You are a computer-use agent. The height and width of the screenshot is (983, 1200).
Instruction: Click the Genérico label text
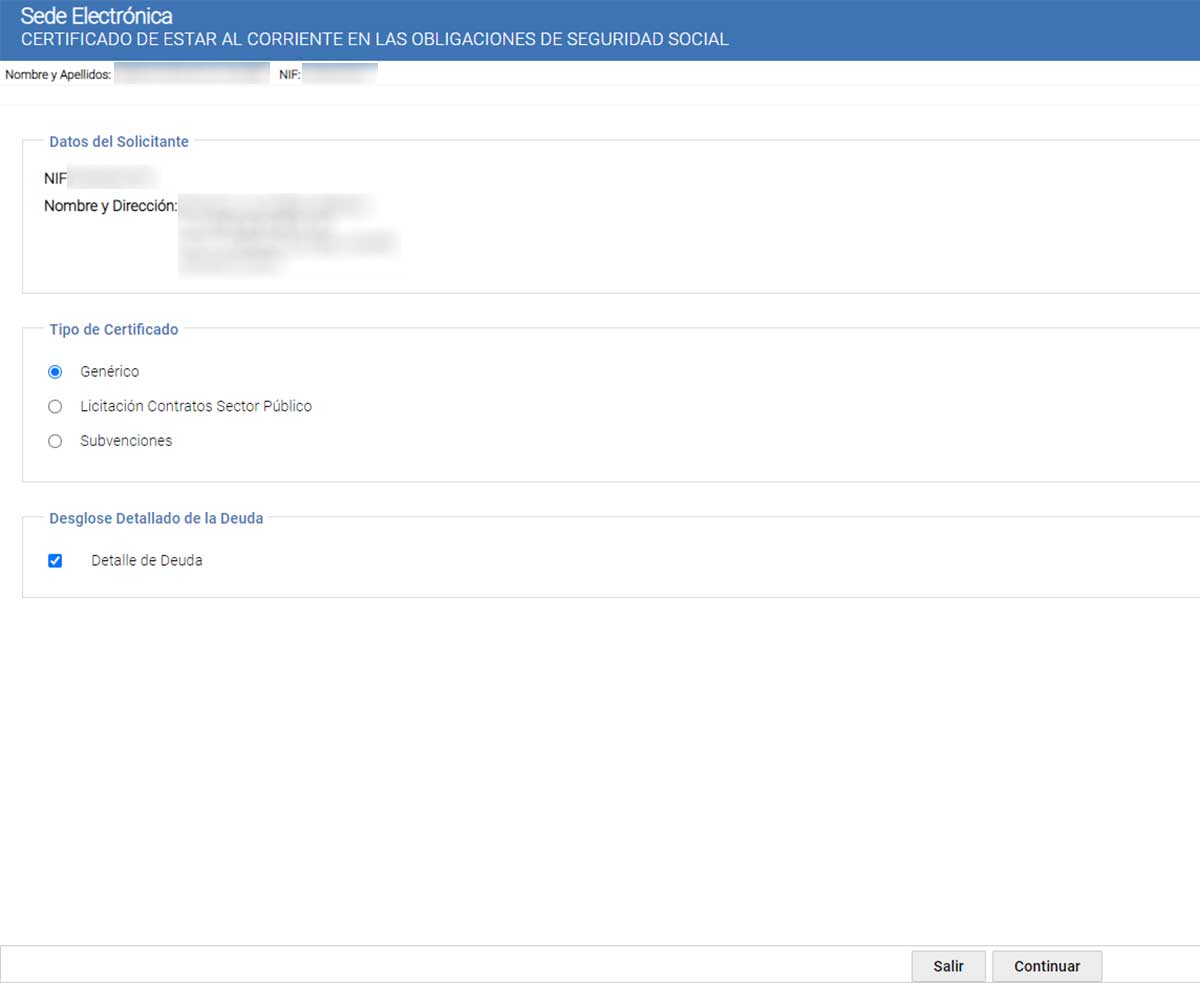click(109, 372)
